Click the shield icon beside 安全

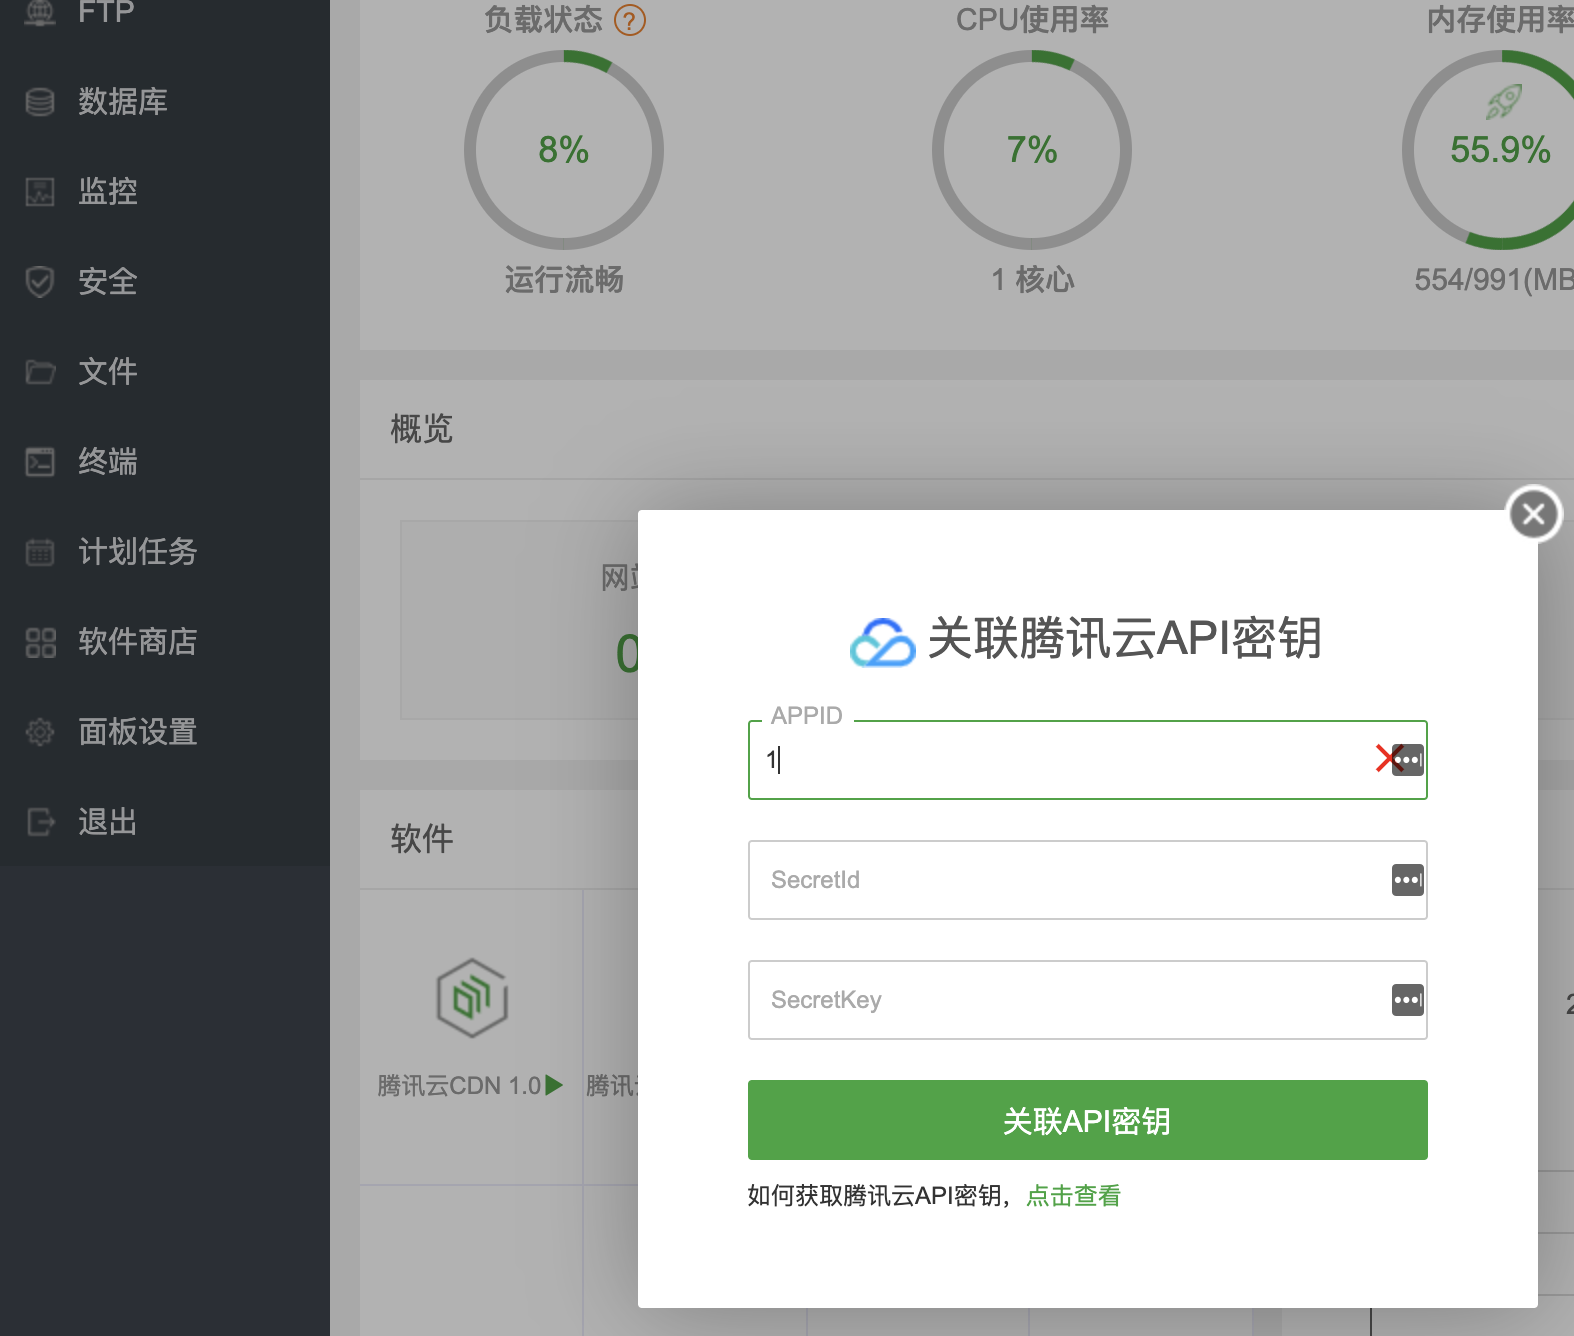[40, 282]
